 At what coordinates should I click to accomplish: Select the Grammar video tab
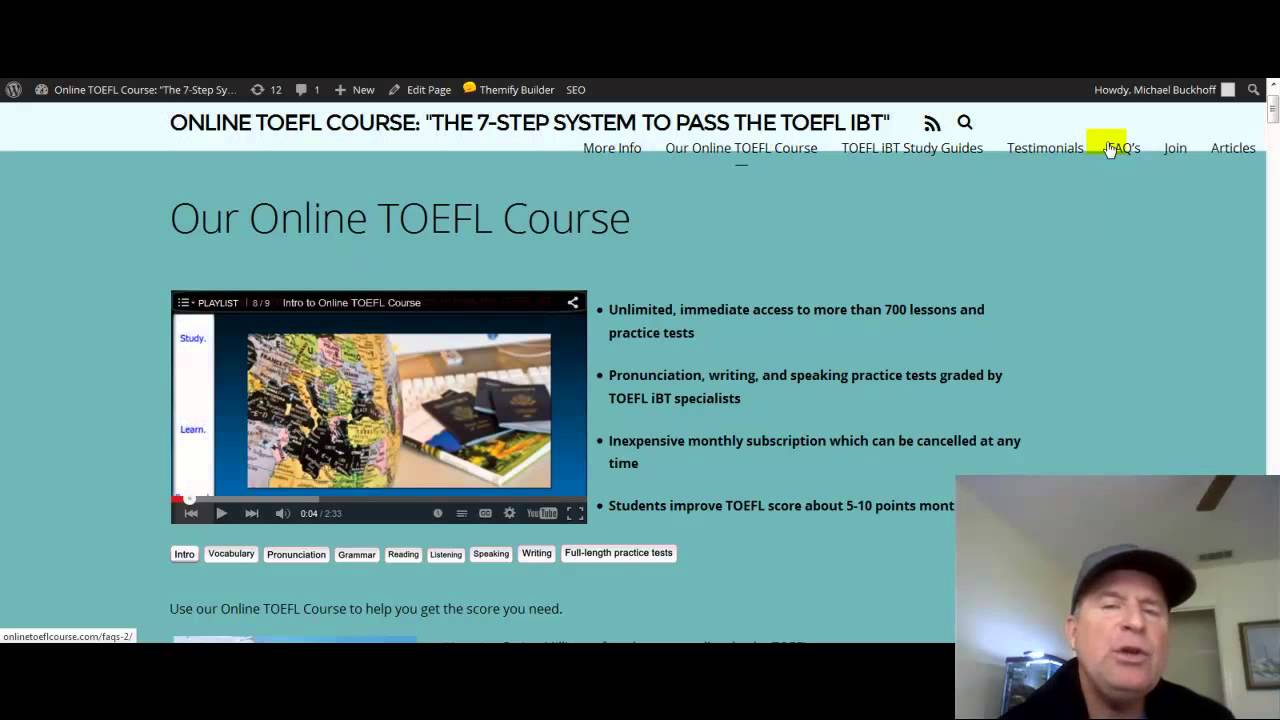356,554
